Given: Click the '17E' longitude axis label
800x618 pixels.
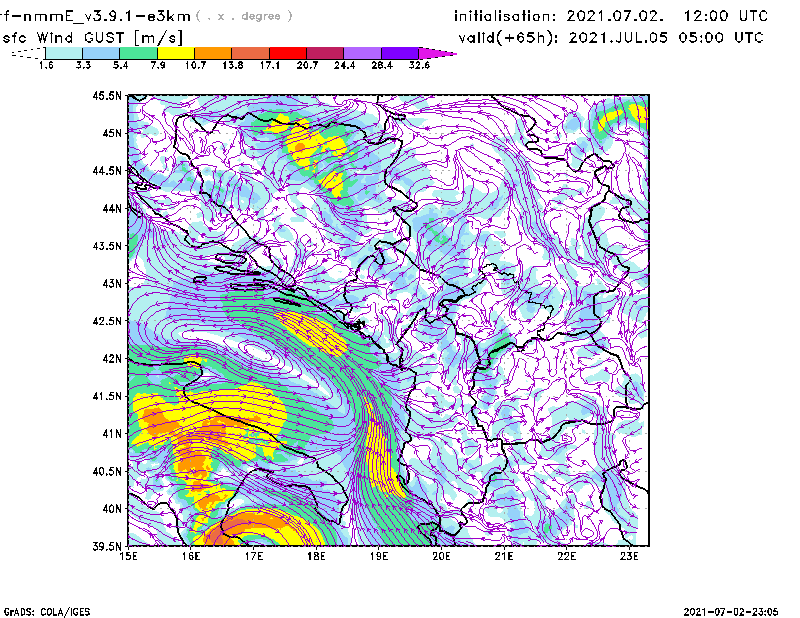Looking at the screenshot, I should [254, 556].
